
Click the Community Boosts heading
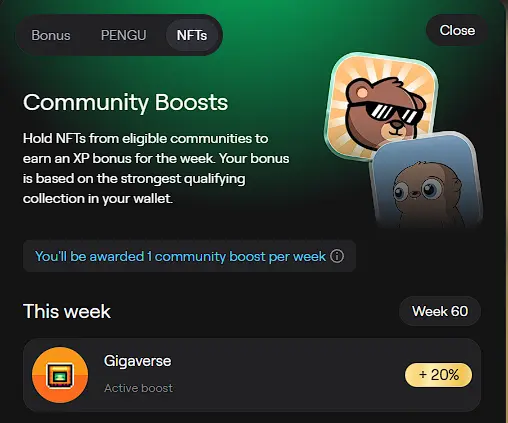[x=125, y=102]
